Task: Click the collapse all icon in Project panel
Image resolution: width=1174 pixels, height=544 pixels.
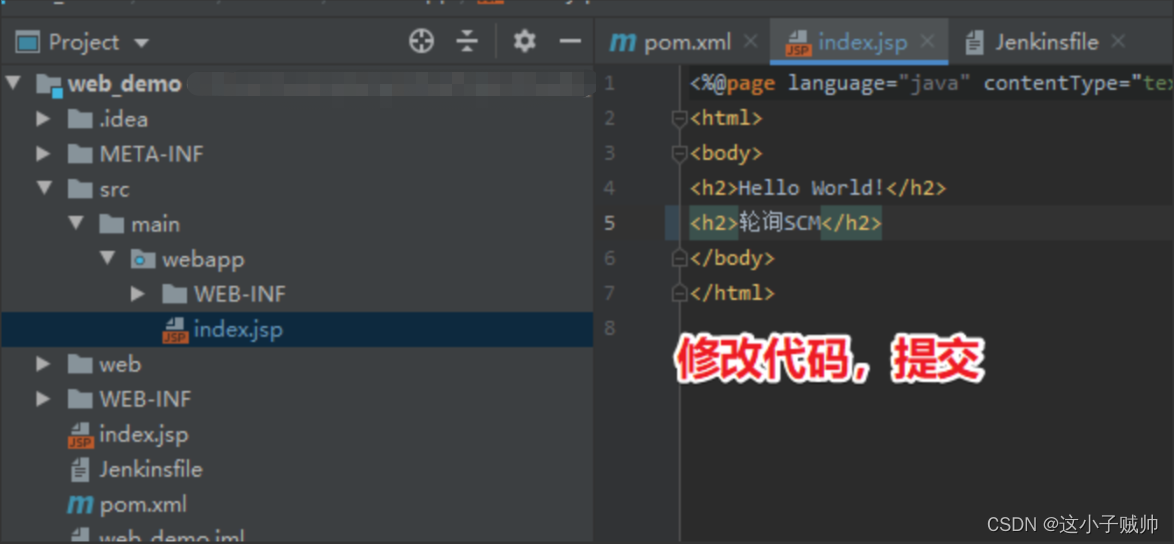Action: 467,42
